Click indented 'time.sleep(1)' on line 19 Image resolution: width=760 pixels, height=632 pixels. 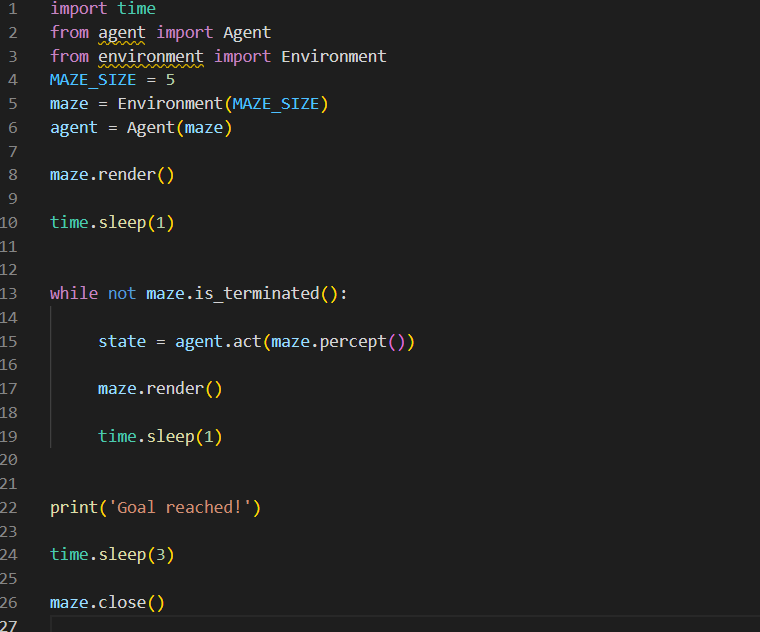[x=160, y=437]
